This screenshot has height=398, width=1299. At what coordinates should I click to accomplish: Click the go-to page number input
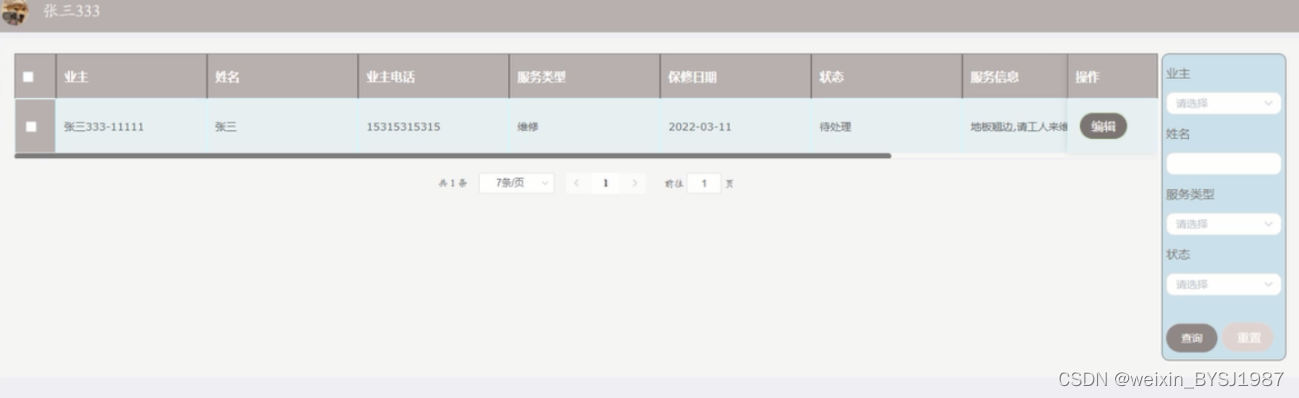point(704,183)
